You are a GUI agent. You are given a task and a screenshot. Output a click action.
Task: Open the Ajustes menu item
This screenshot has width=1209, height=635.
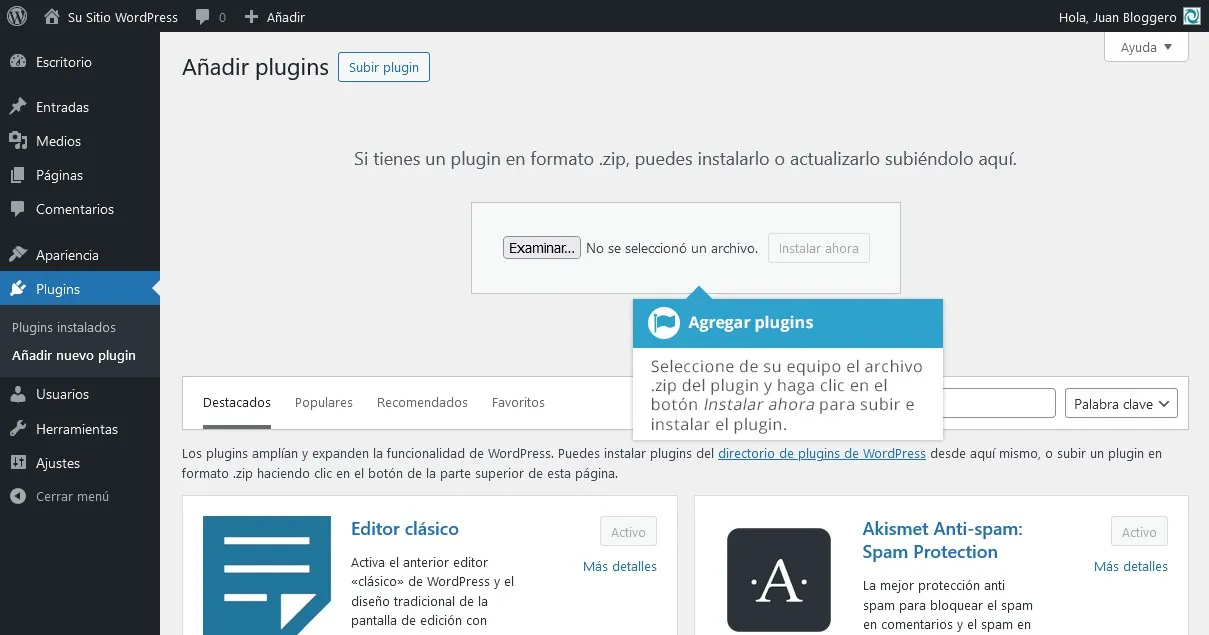pyautogui.click(x=80, y=463)
